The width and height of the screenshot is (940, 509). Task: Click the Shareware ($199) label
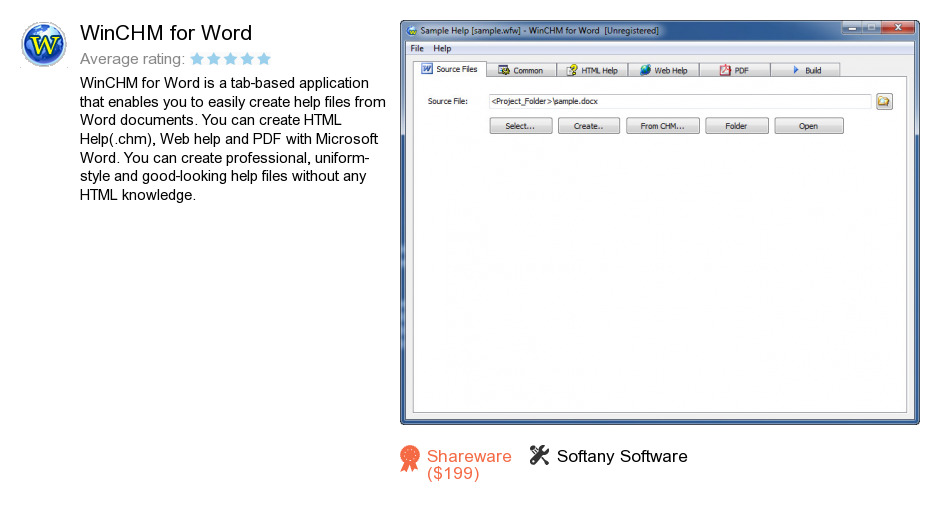(469, 465)
